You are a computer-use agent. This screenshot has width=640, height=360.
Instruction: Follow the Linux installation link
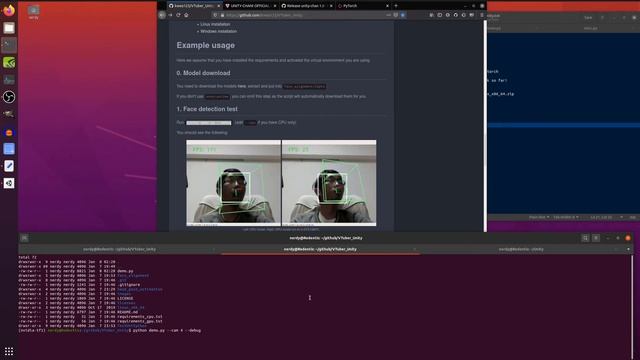click(x=215, y=24)
